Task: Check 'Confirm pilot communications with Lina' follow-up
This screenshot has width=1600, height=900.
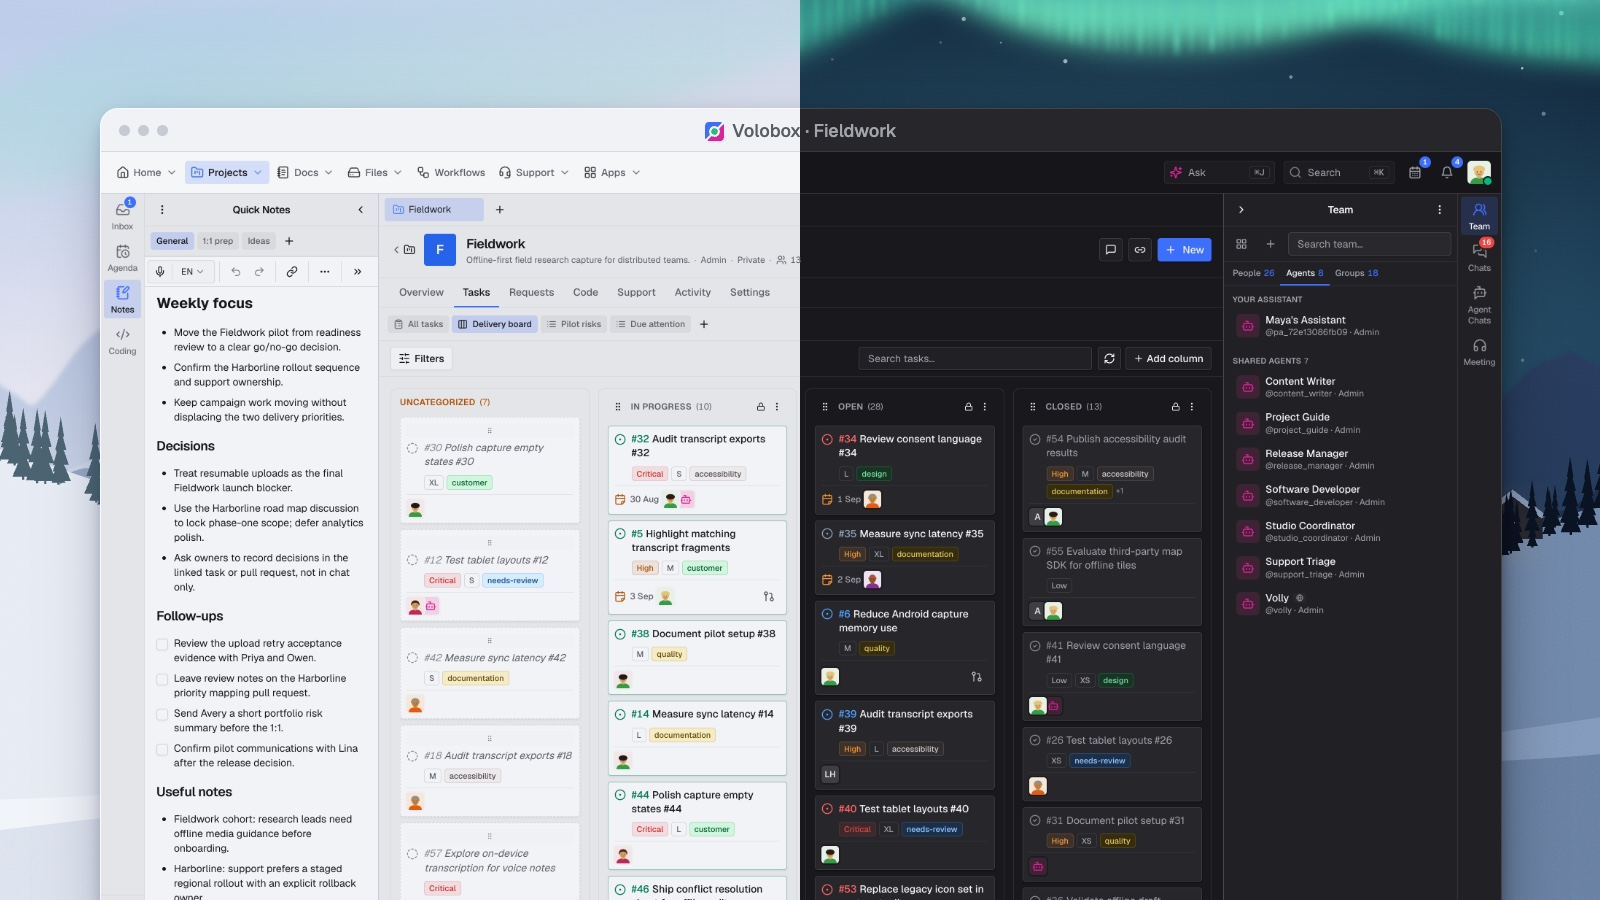Action: click(x=162, y=749)
